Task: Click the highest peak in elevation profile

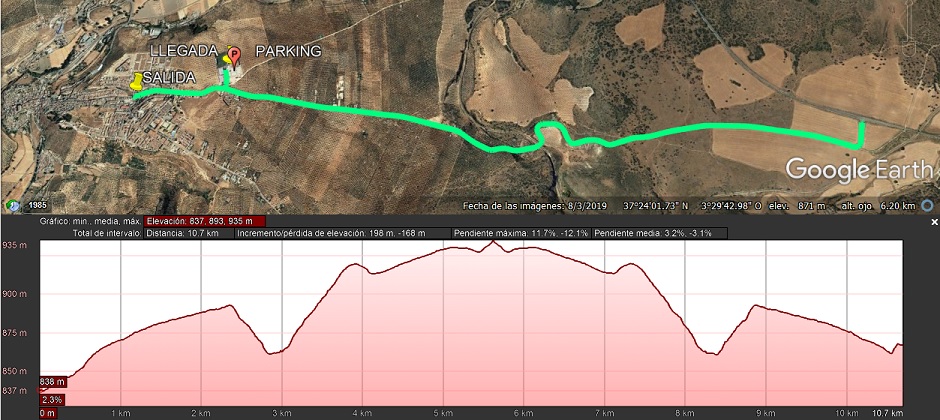Action: pyautogui.click(x=493, y=241)
